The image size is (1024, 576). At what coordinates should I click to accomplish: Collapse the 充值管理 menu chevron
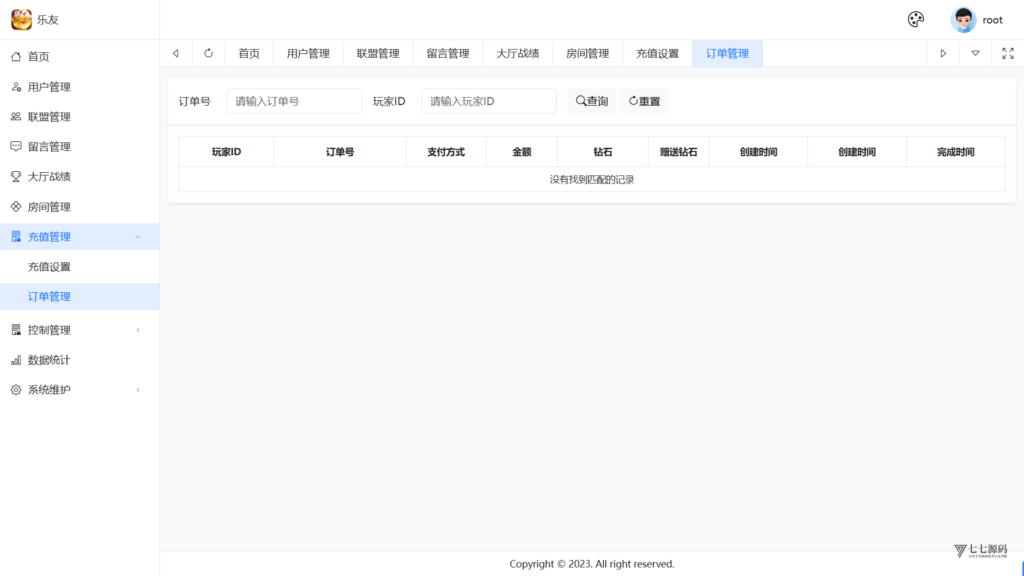tap(138, 237)
